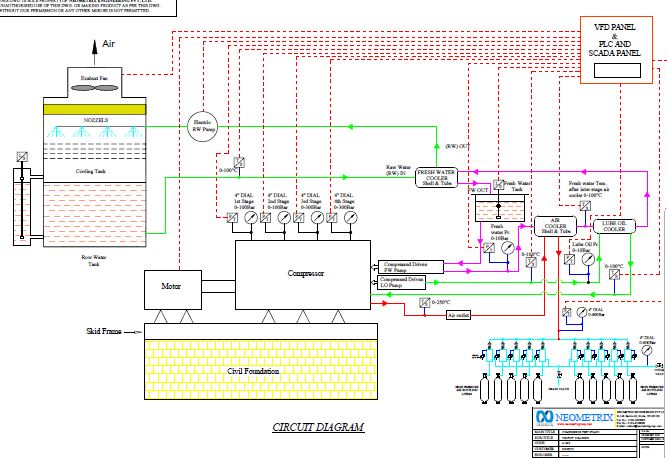Click the Civil Foundation label
This screenshot has width=667, height=458.
[253, 371]
